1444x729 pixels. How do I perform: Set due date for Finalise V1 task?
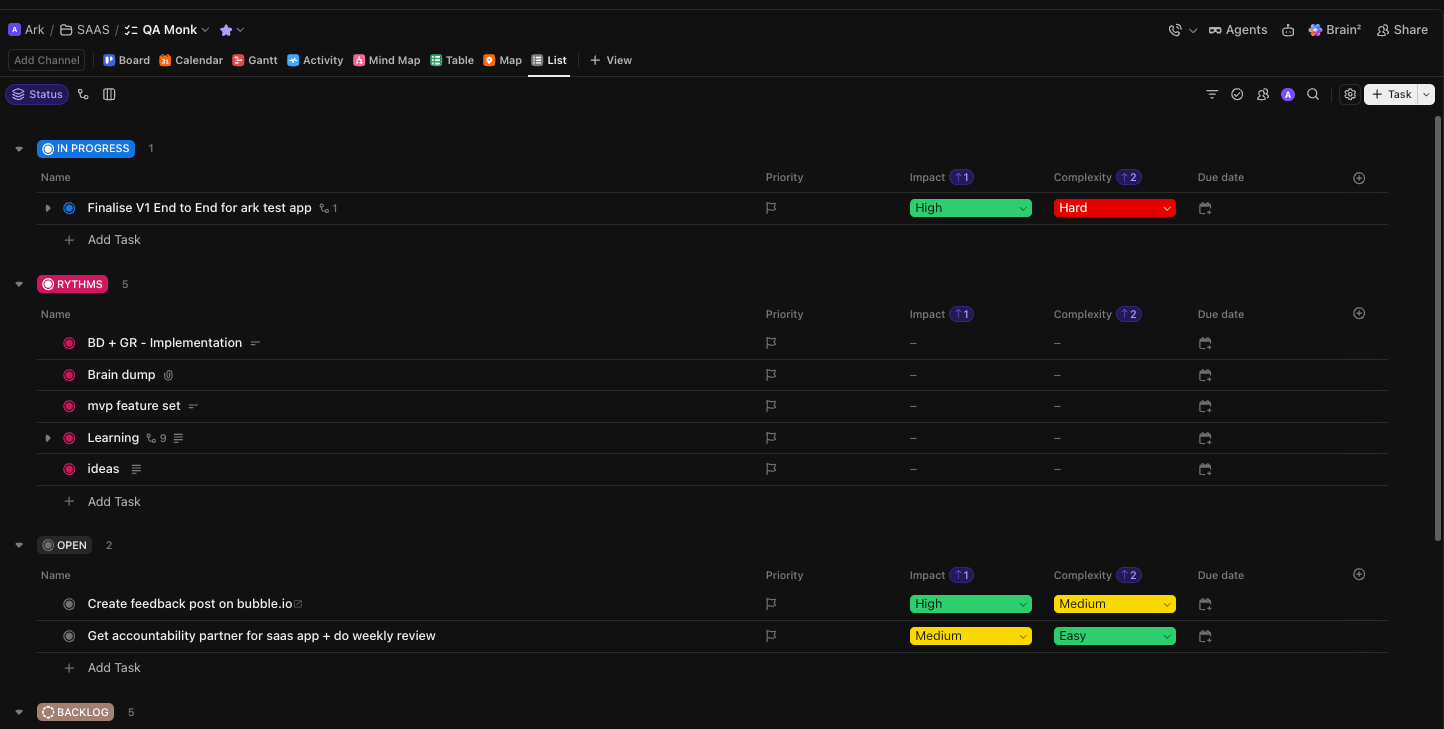point(1205,208)
